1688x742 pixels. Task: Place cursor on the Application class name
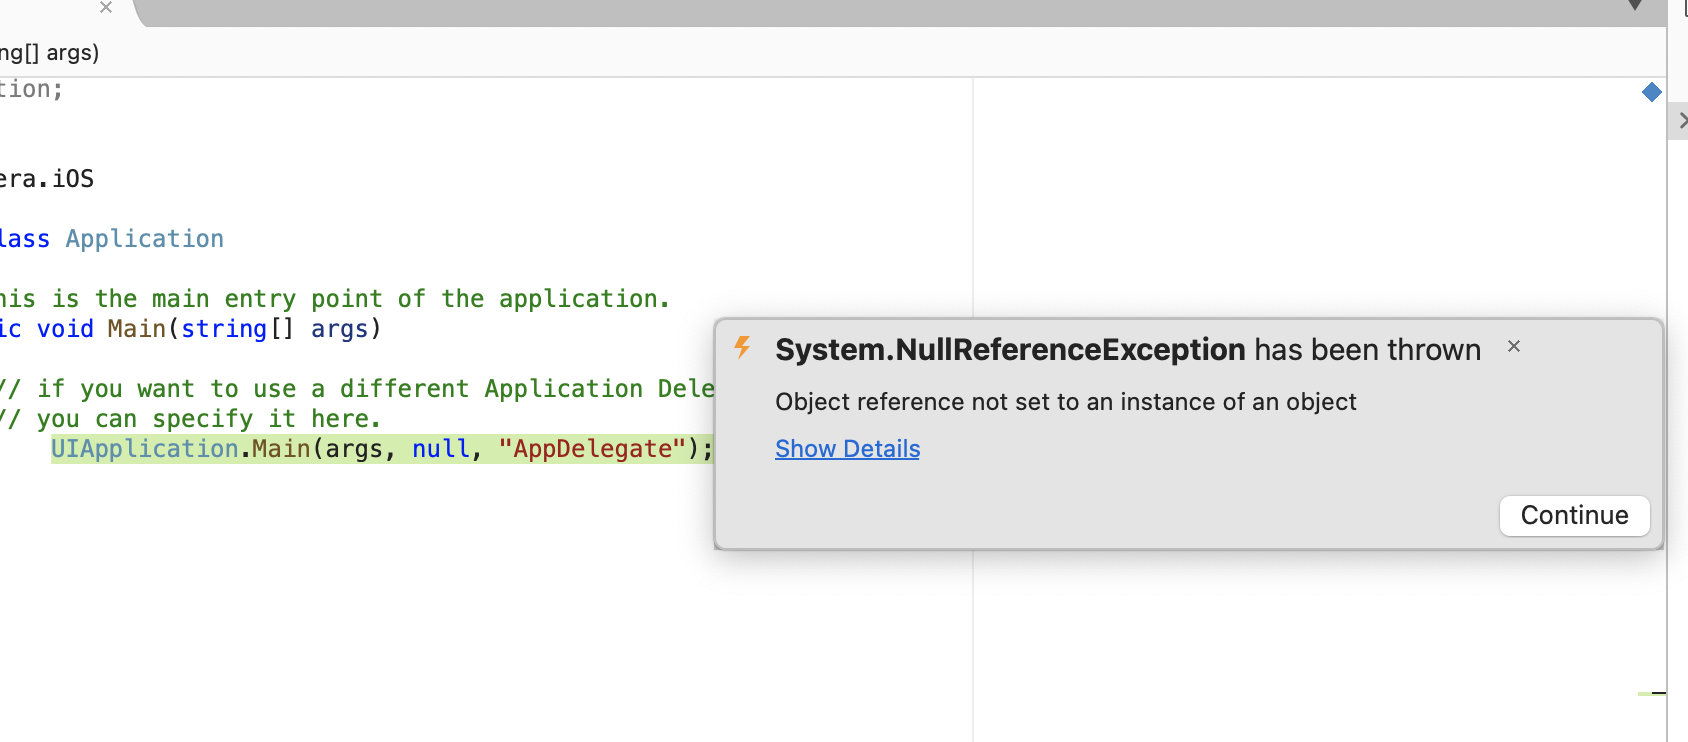[145, 239]
